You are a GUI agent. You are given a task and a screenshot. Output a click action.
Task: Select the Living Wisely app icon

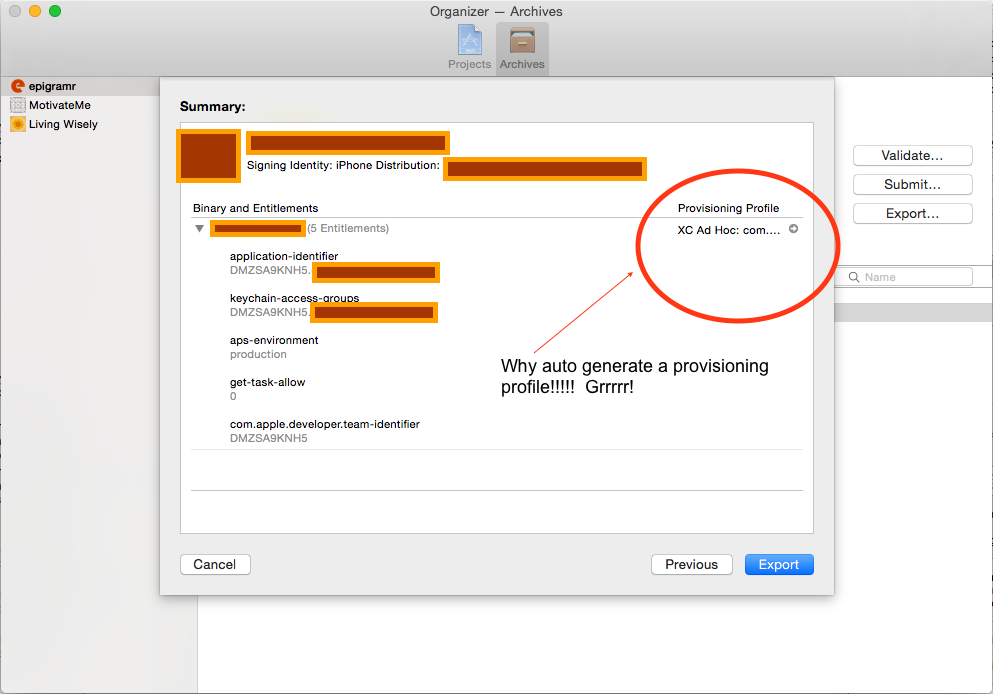tap(18, 124)
